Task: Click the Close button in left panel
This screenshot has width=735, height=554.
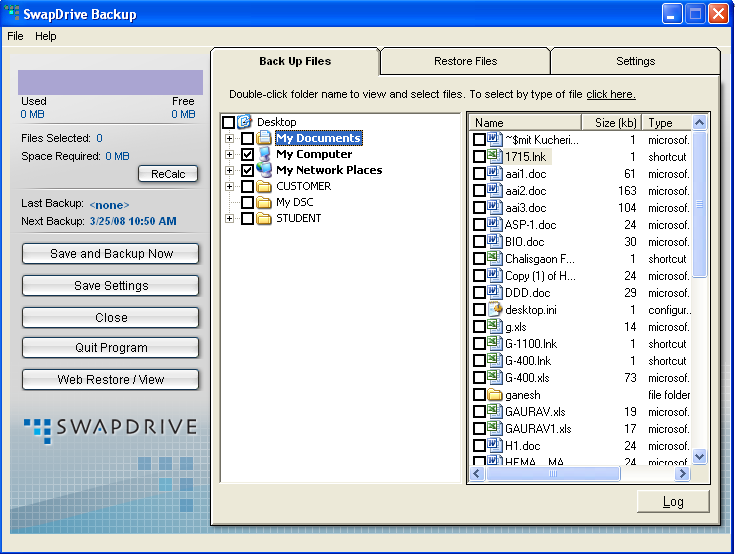Action: pos(111,317)
